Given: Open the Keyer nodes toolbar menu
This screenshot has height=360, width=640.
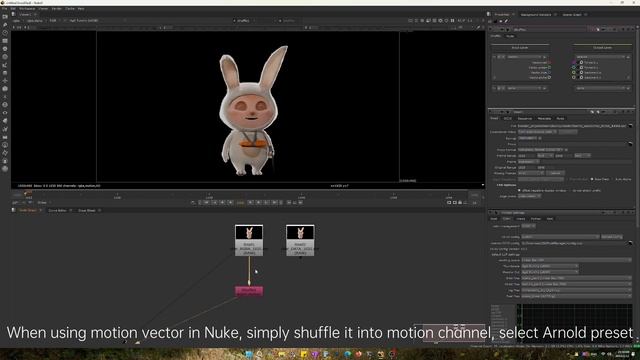Looking at the screenshot, I should coord(5,65).
